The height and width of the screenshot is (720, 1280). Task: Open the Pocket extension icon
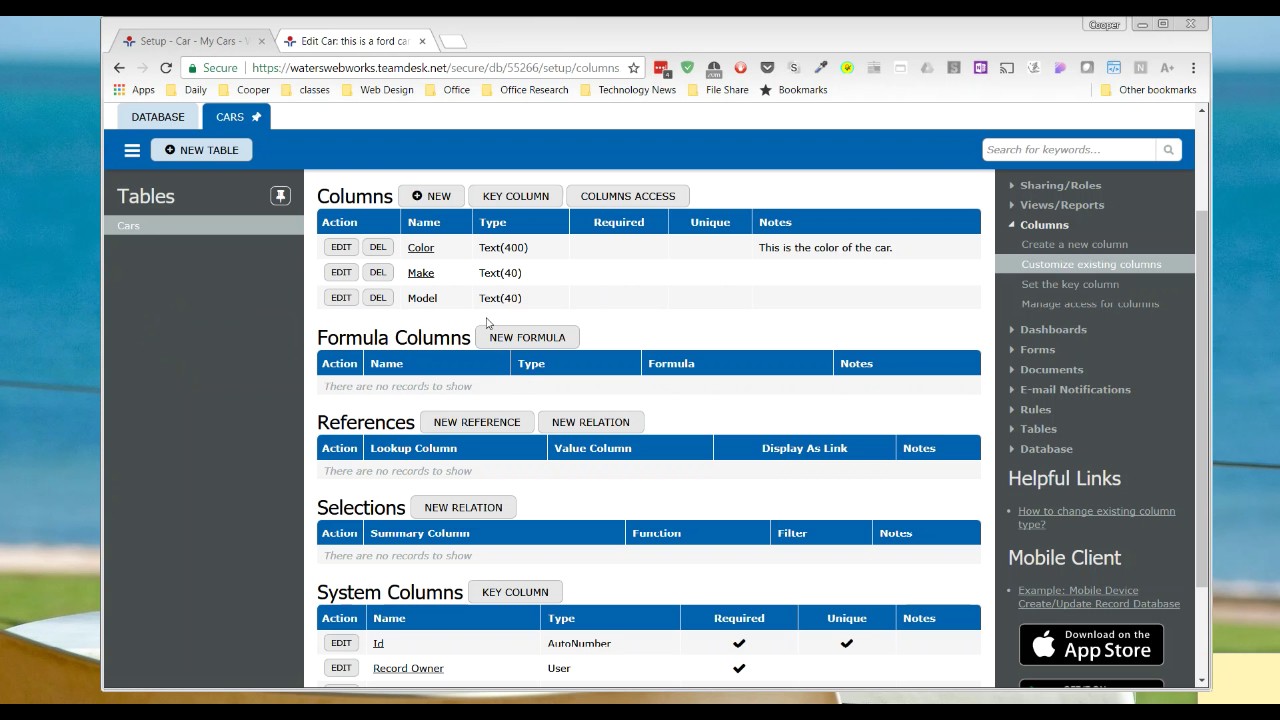[767, 68]
